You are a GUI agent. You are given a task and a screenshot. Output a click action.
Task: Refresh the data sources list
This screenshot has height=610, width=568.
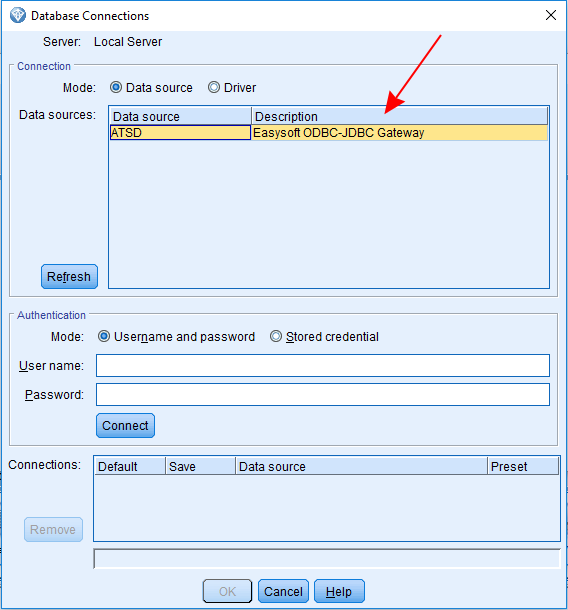coord(69,277)
